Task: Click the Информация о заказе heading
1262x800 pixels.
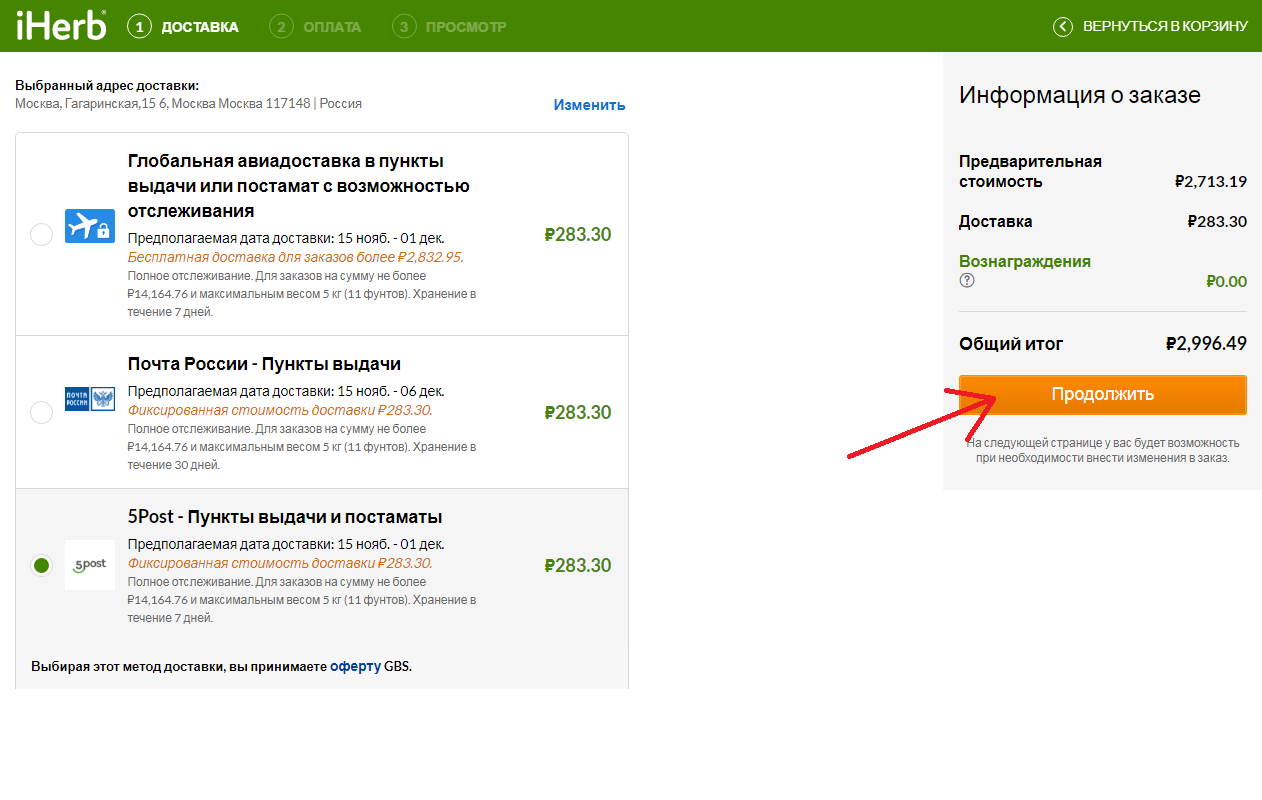Action: (1080, 95)
